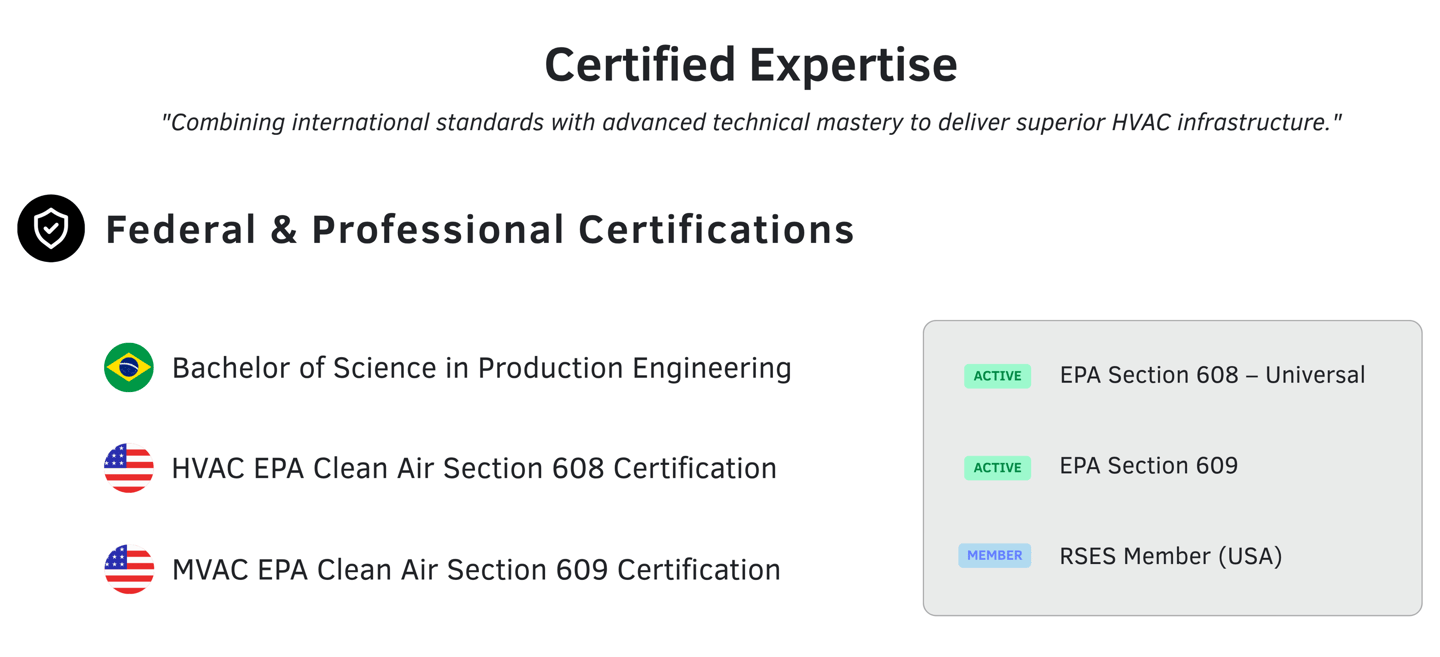Click the US flag beside HVAC EPA certification
Image resolution: width=1440 pixels, height=657 pixels.
129,468
